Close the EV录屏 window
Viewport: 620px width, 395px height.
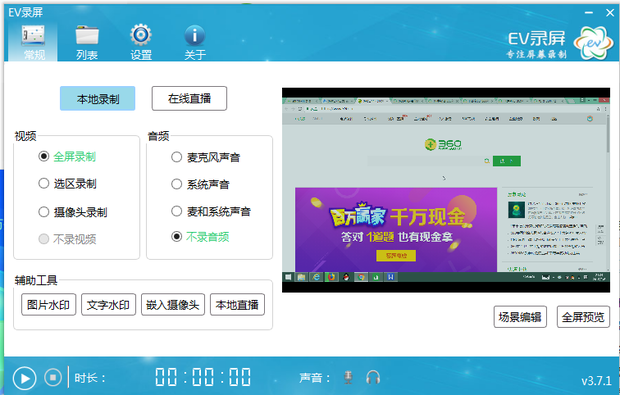[x=610, y=13]
